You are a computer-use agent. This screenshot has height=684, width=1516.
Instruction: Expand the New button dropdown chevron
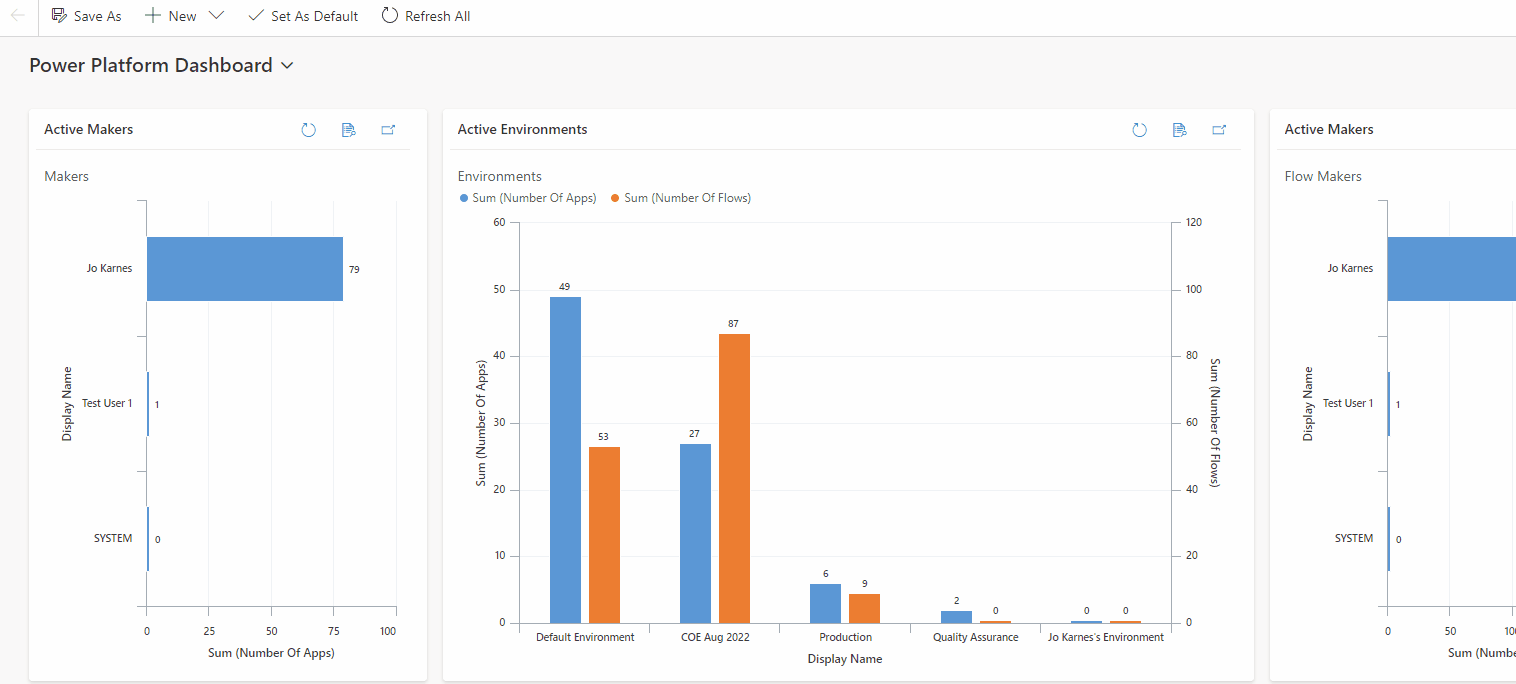click(x=216, y=16)
